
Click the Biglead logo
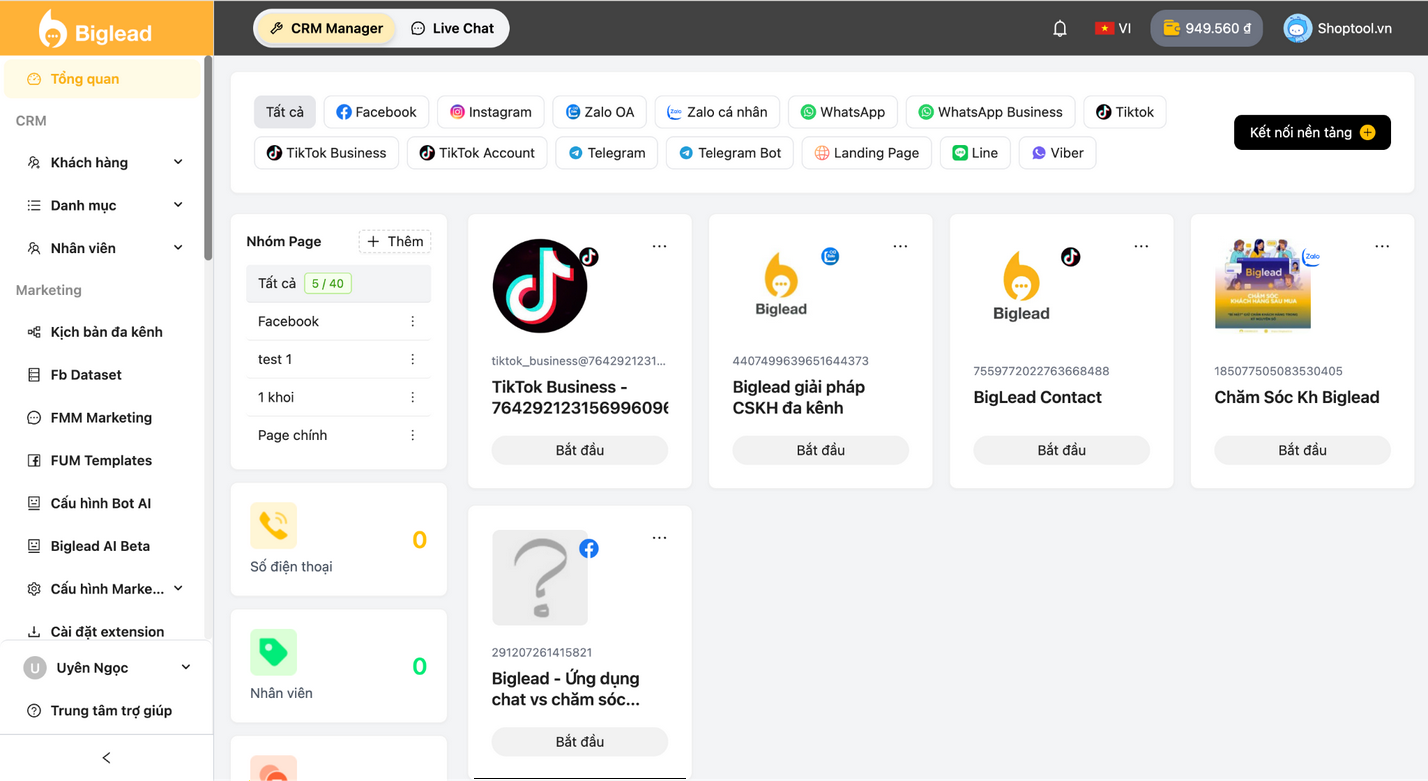(x=95, y=29)
